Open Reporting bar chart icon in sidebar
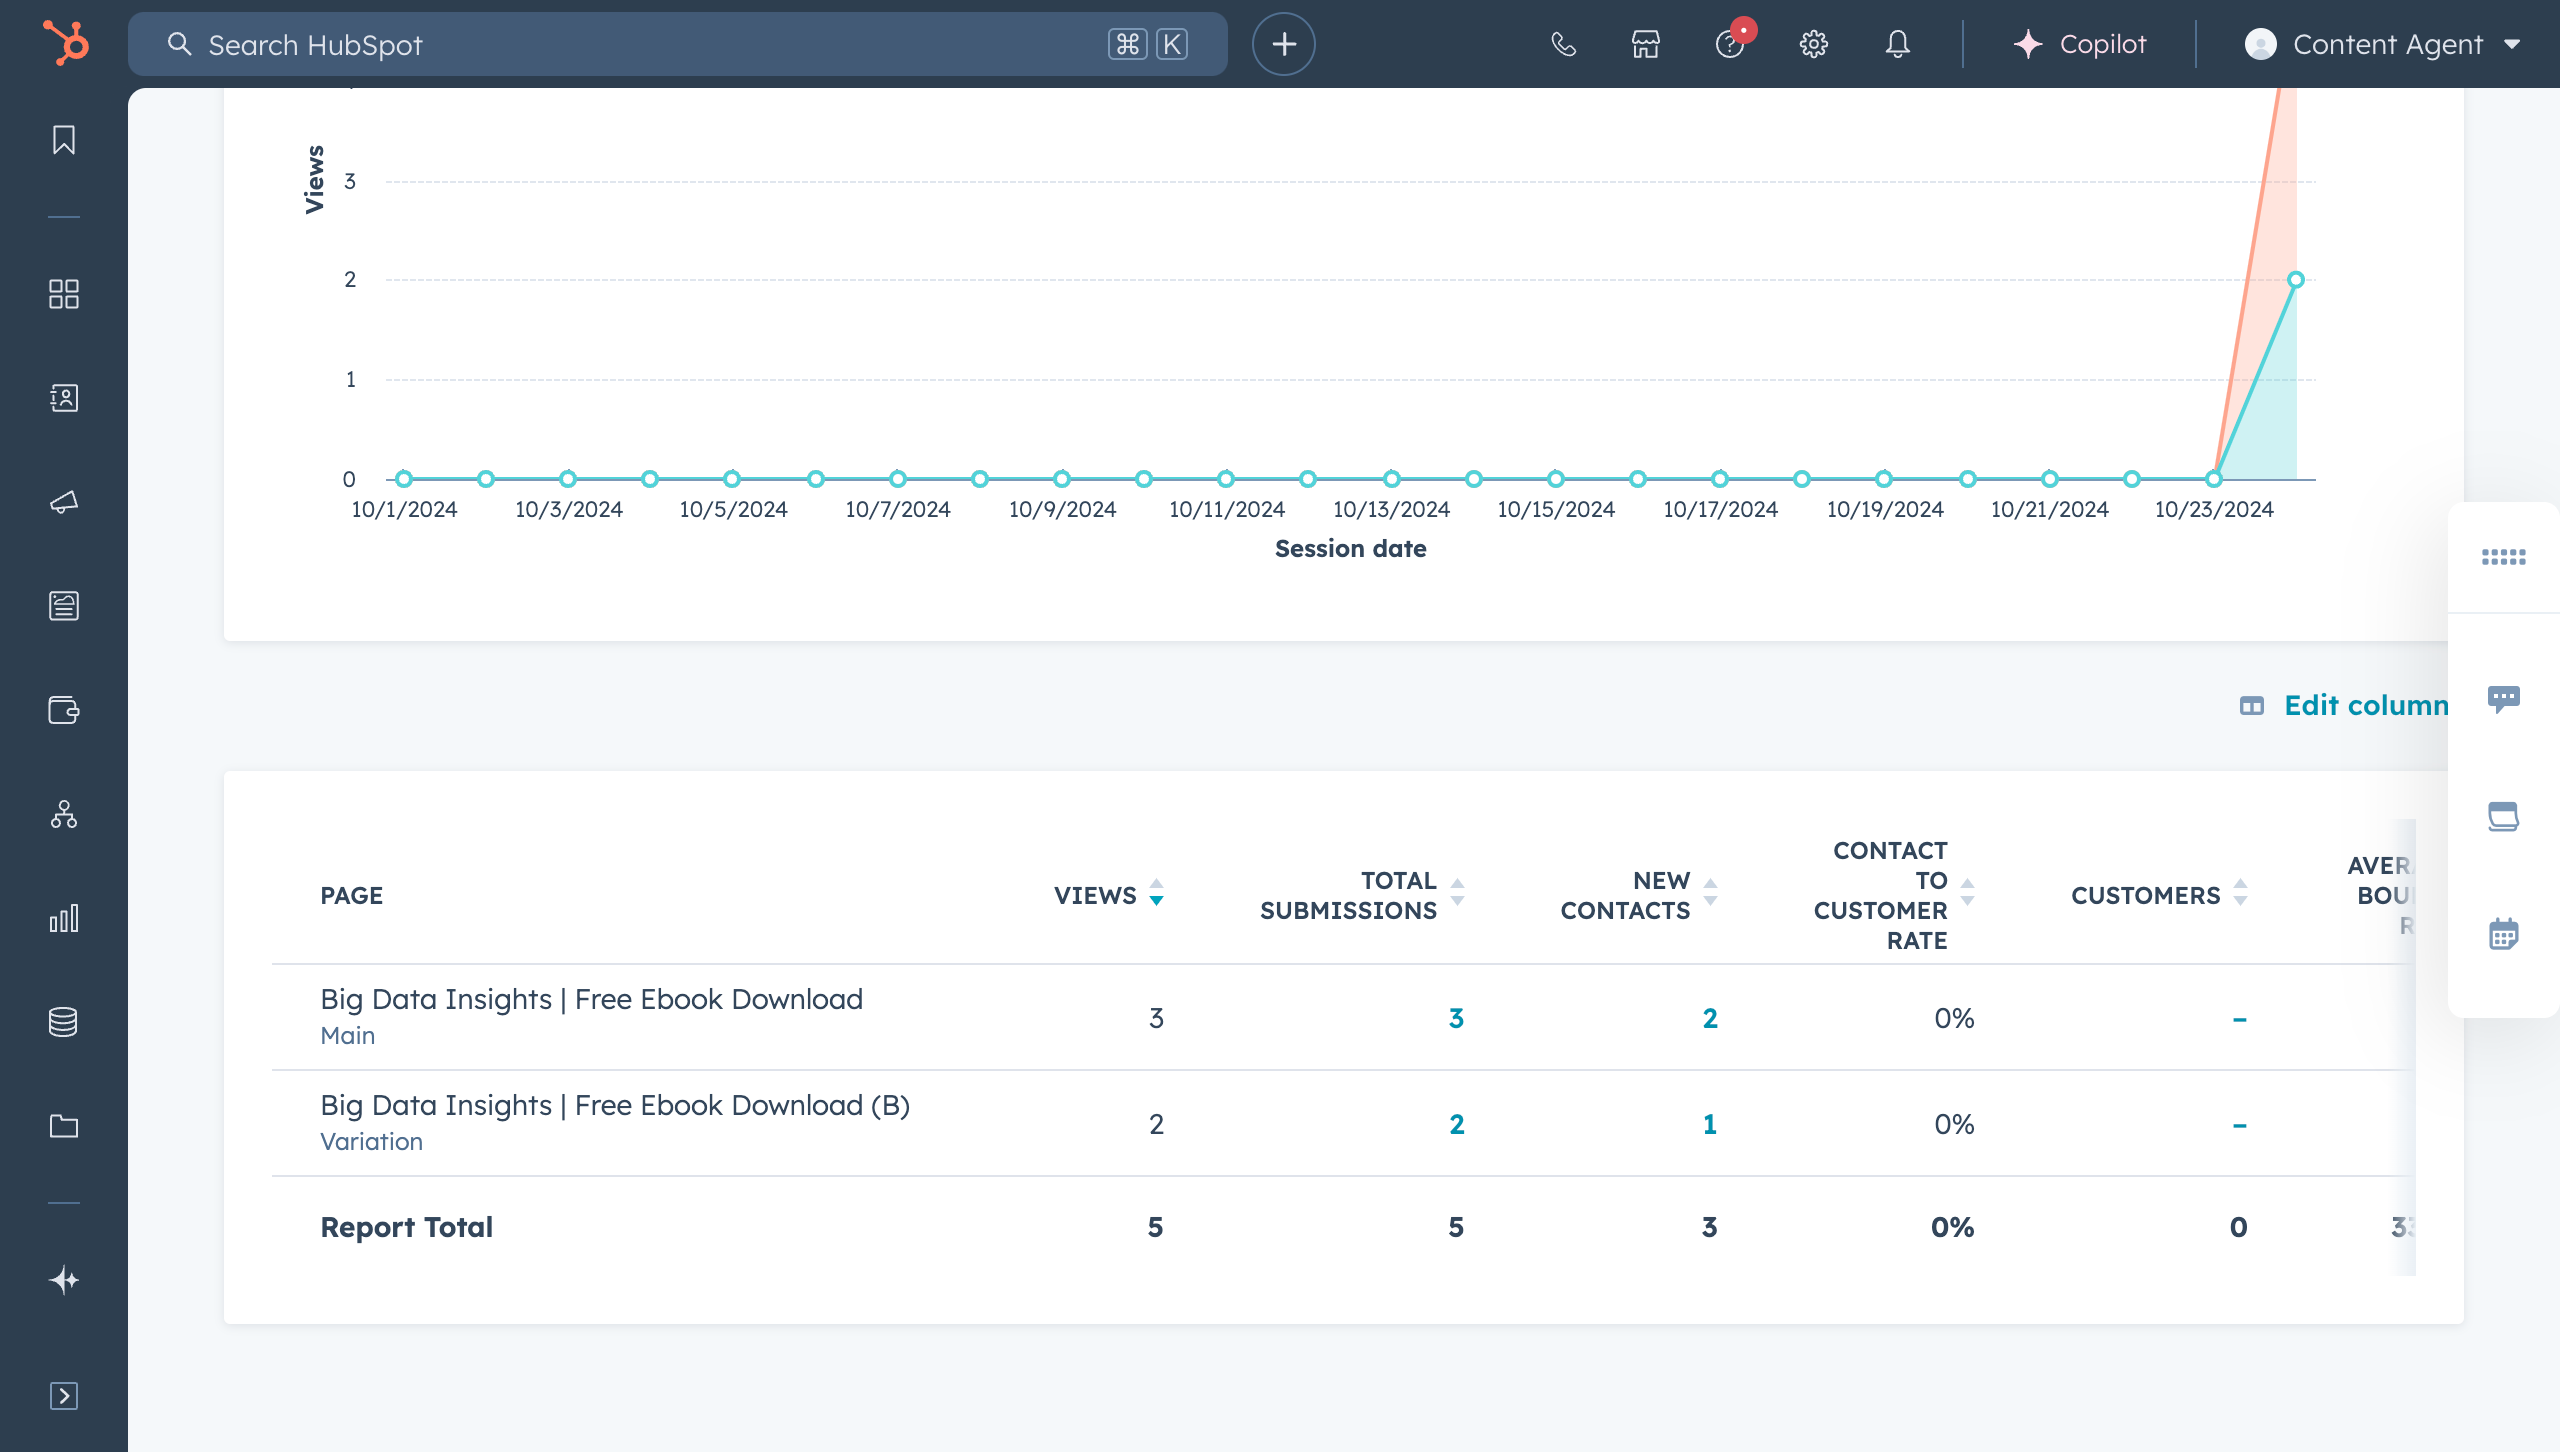2560x1452 pixels. coord(64,918)
